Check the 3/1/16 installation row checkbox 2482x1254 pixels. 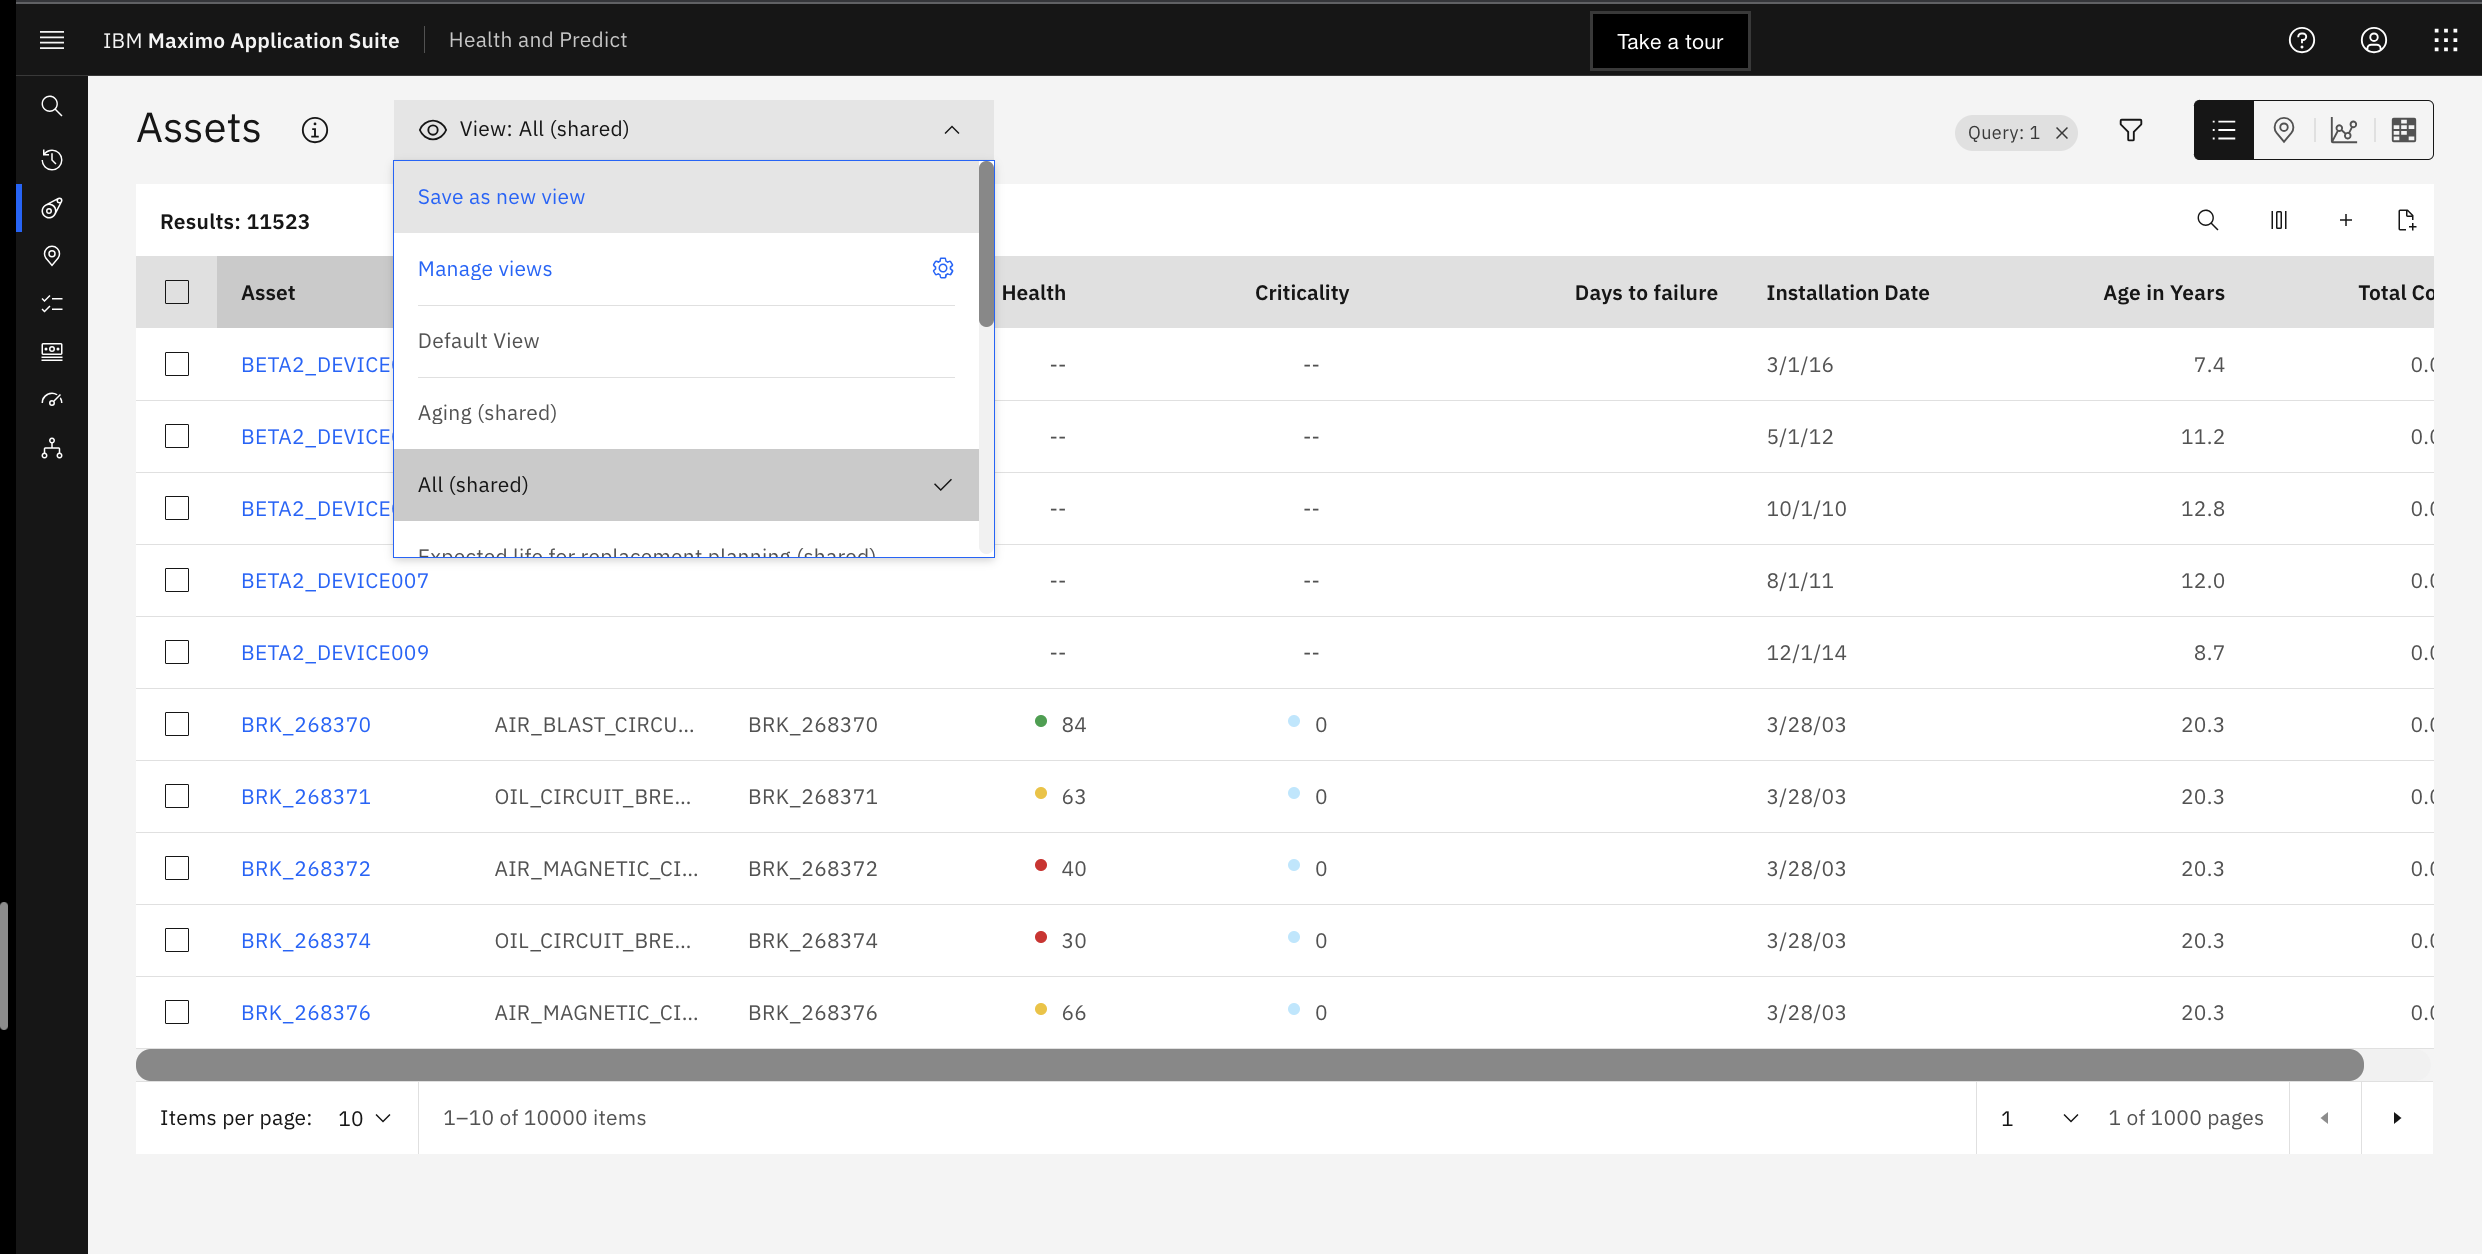coord(177,364)
